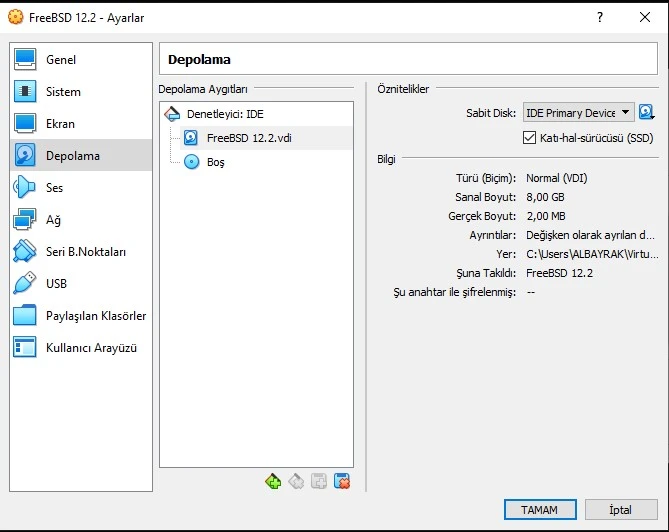Click the Seri B.Noktaları connector icon
Viewport: 669px width, 532px height.
tap(25, 251)
